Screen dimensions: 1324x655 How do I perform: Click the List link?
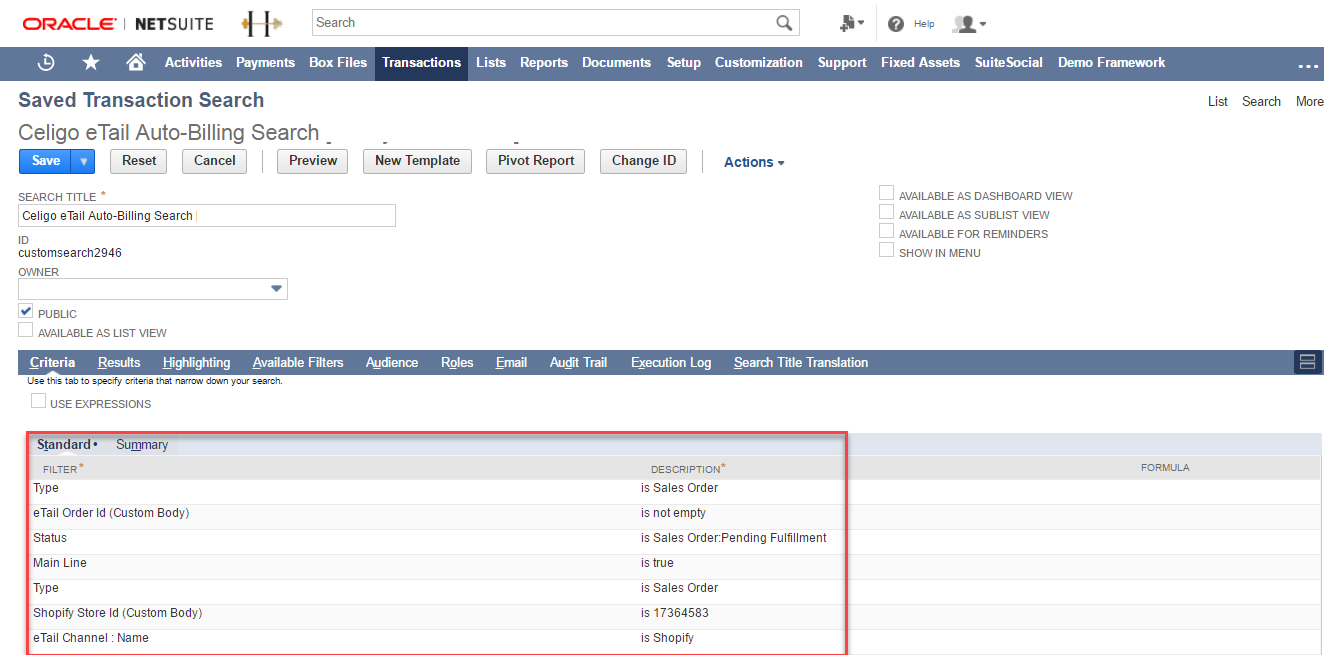click(x=1217, y=101)
